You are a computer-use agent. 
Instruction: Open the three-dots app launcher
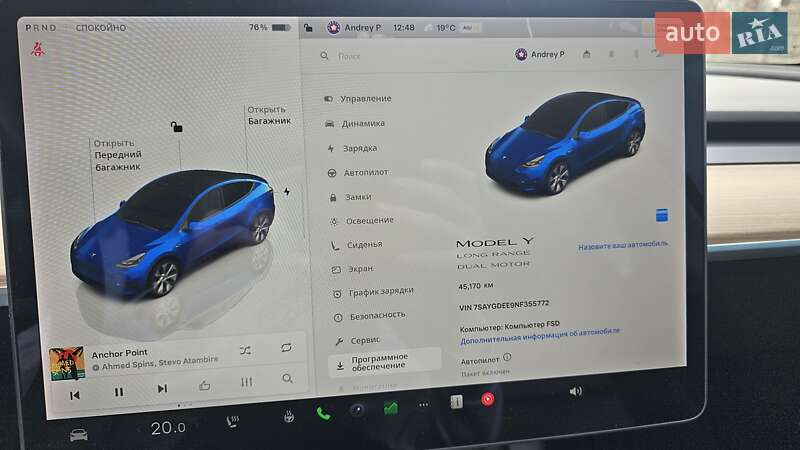(423, 405)
